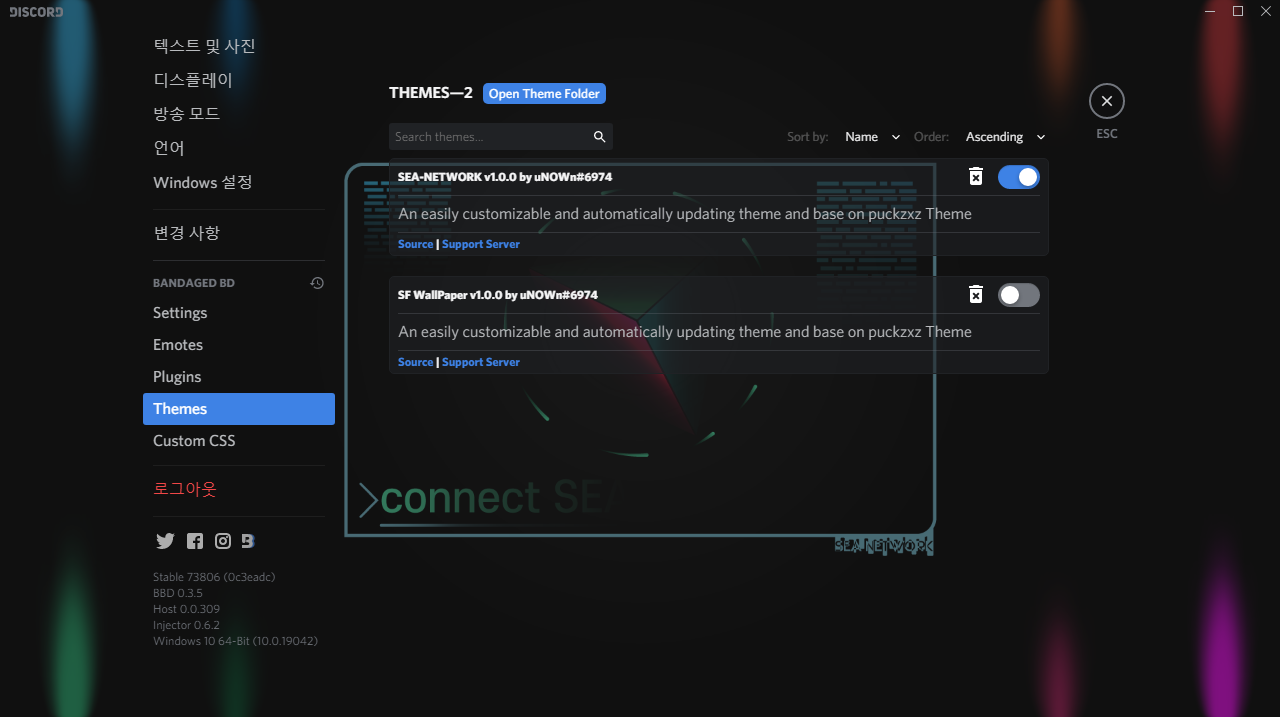
Task: Click the SEA-NETWORK v1.0.0 theme title
Action: click(505, 177)
